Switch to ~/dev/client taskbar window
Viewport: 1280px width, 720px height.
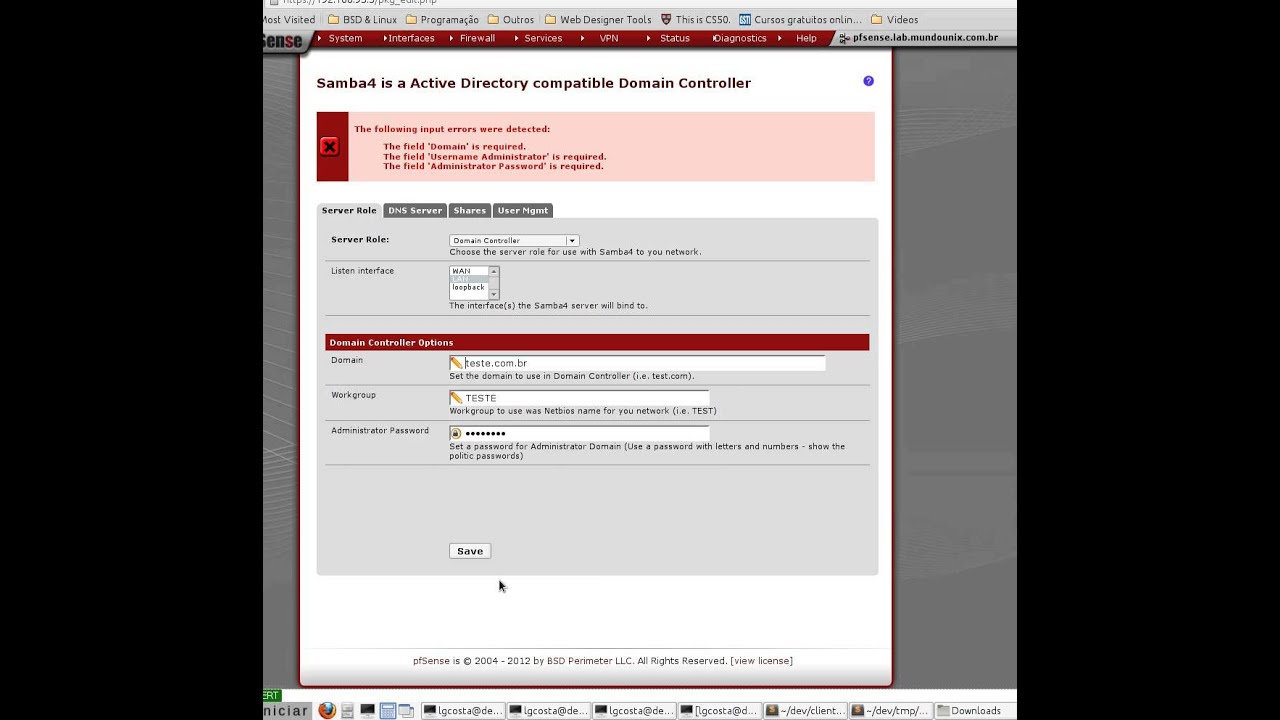pos(804,711)
